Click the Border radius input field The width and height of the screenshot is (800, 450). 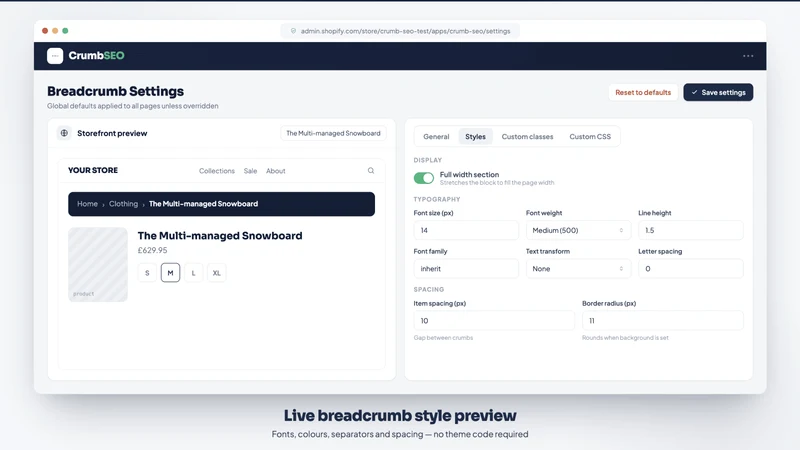point(663,320)
